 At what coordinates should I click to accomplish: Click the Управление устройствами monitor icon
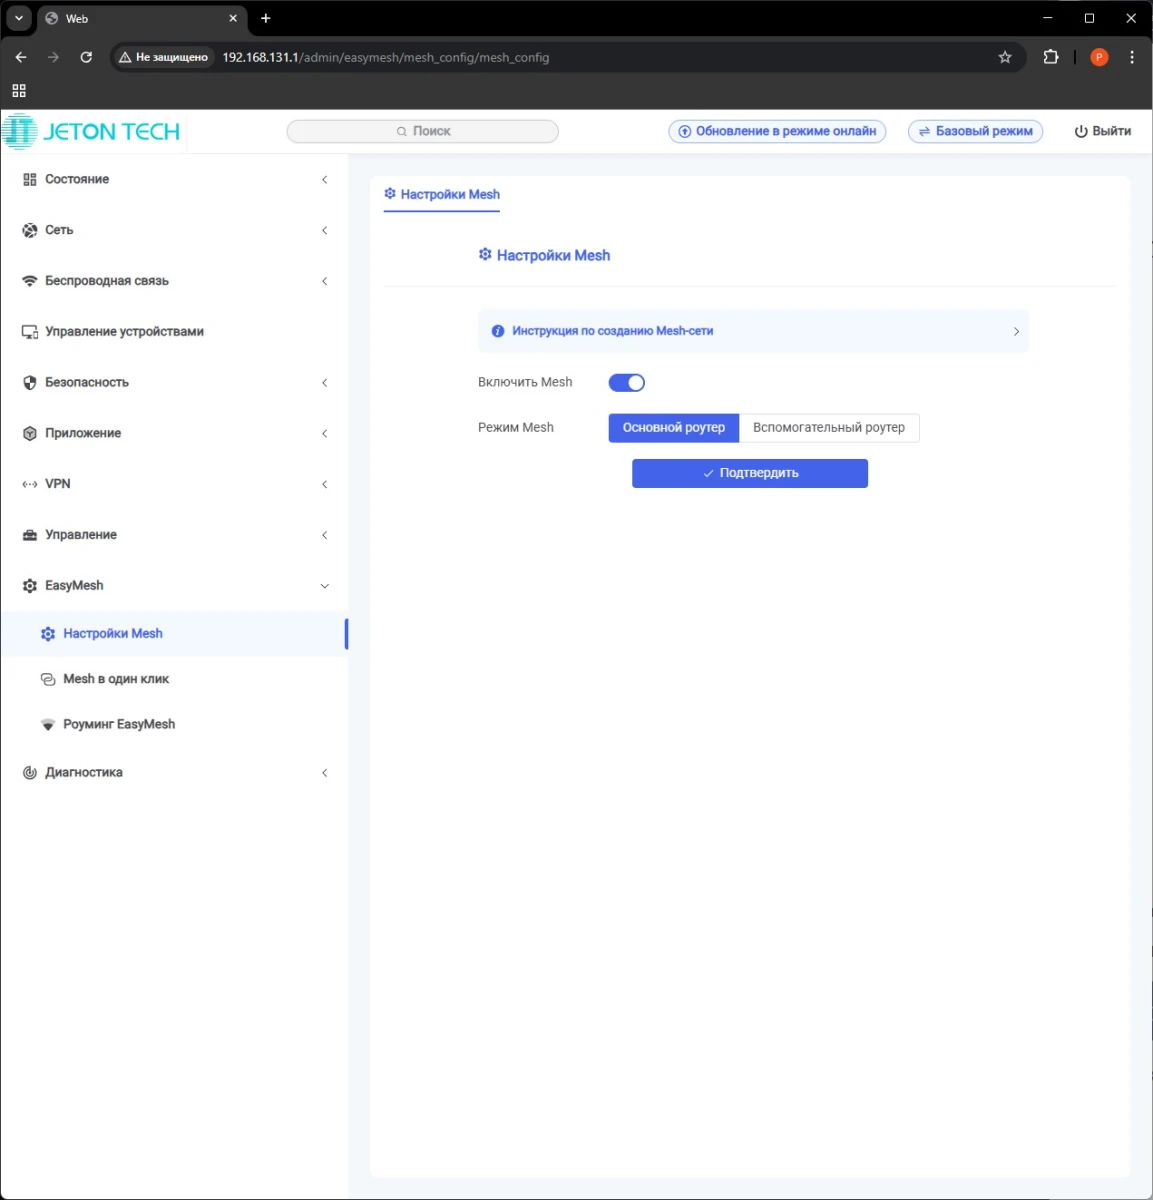30,332
